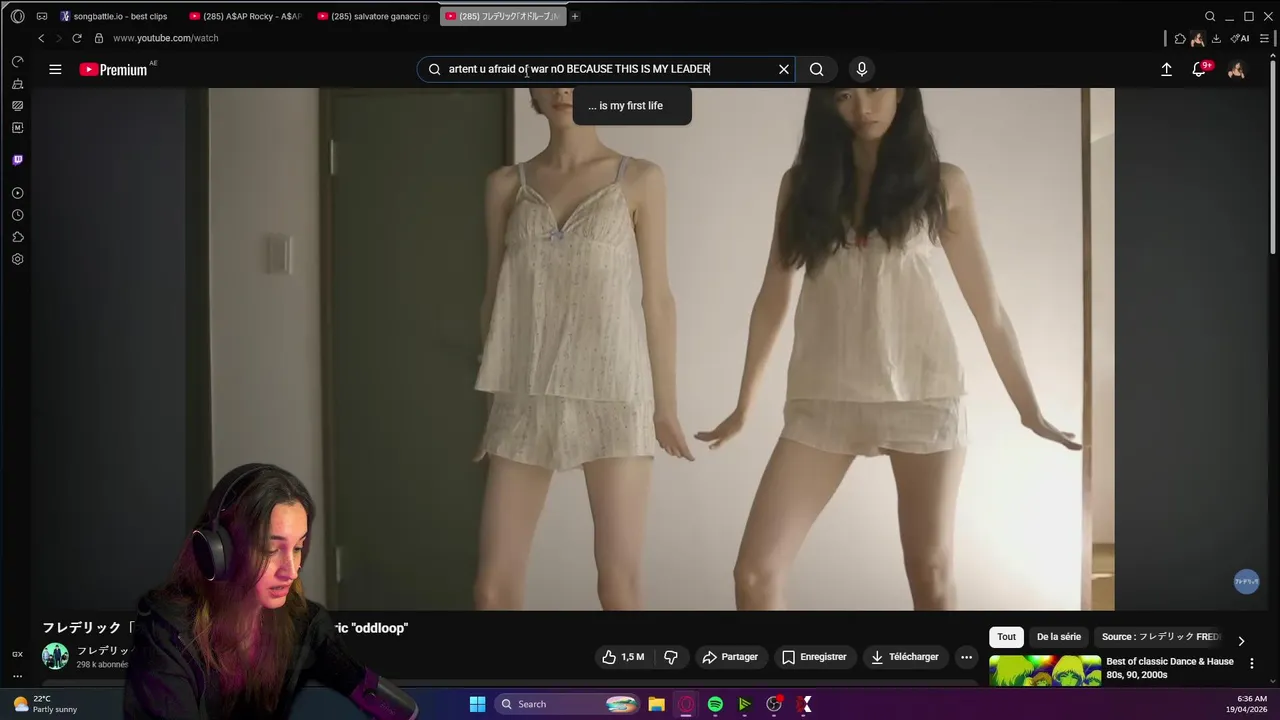The image size is (1280, 720).
Task: Click the Enregistrer save button
Action: tap(814, 657)
